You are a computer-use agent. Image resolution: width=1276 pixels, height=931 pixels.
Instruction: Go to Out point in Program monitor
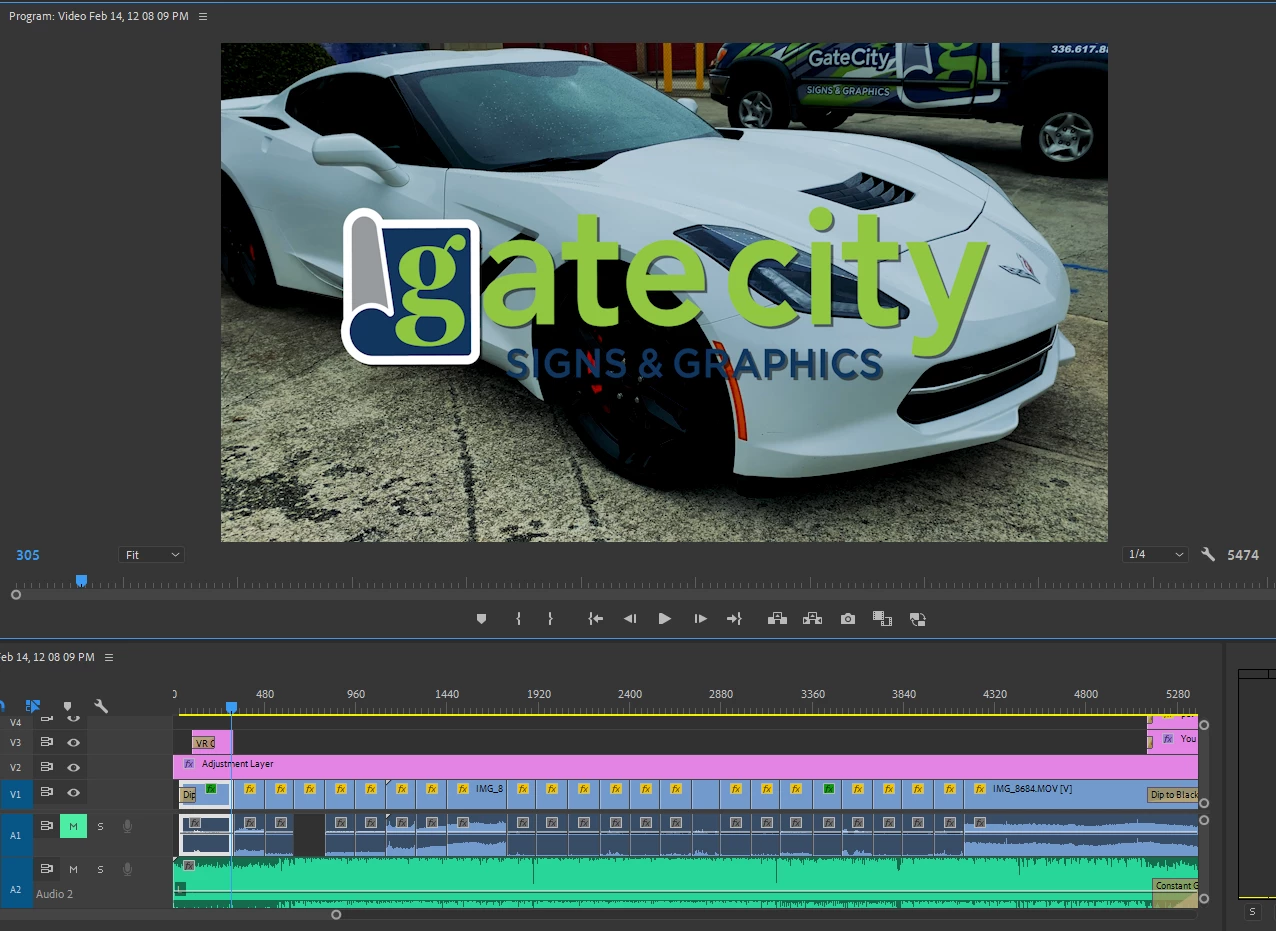pyautogui.click(x=734, y=619)
